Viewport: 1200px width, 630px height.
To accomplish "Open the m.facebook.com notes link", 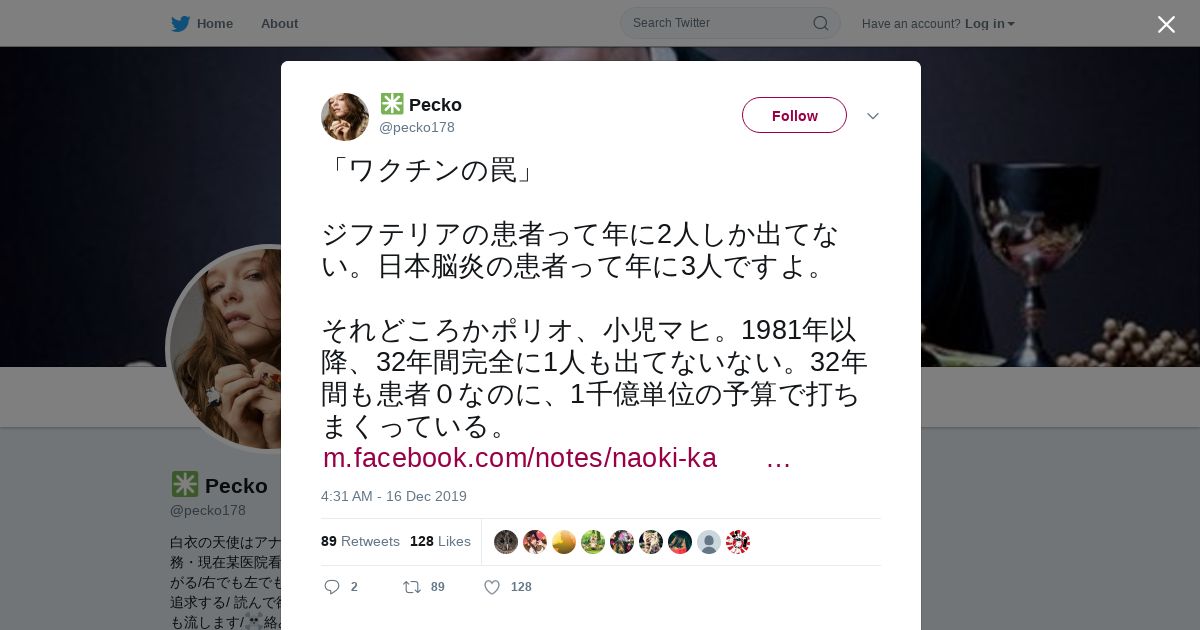I will [x=556, y=458].
